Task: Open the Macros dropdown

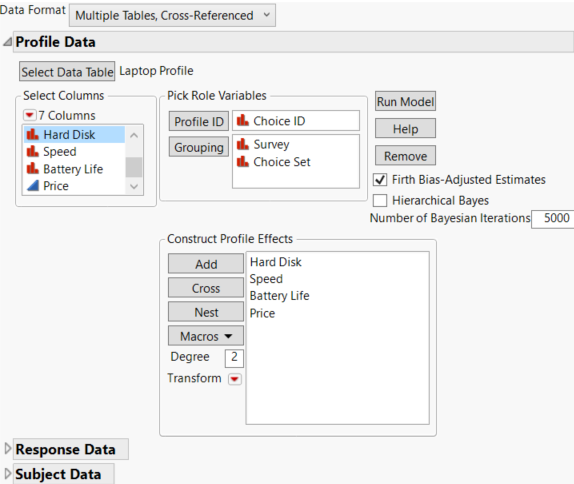Action: click(x=206, y=336)
